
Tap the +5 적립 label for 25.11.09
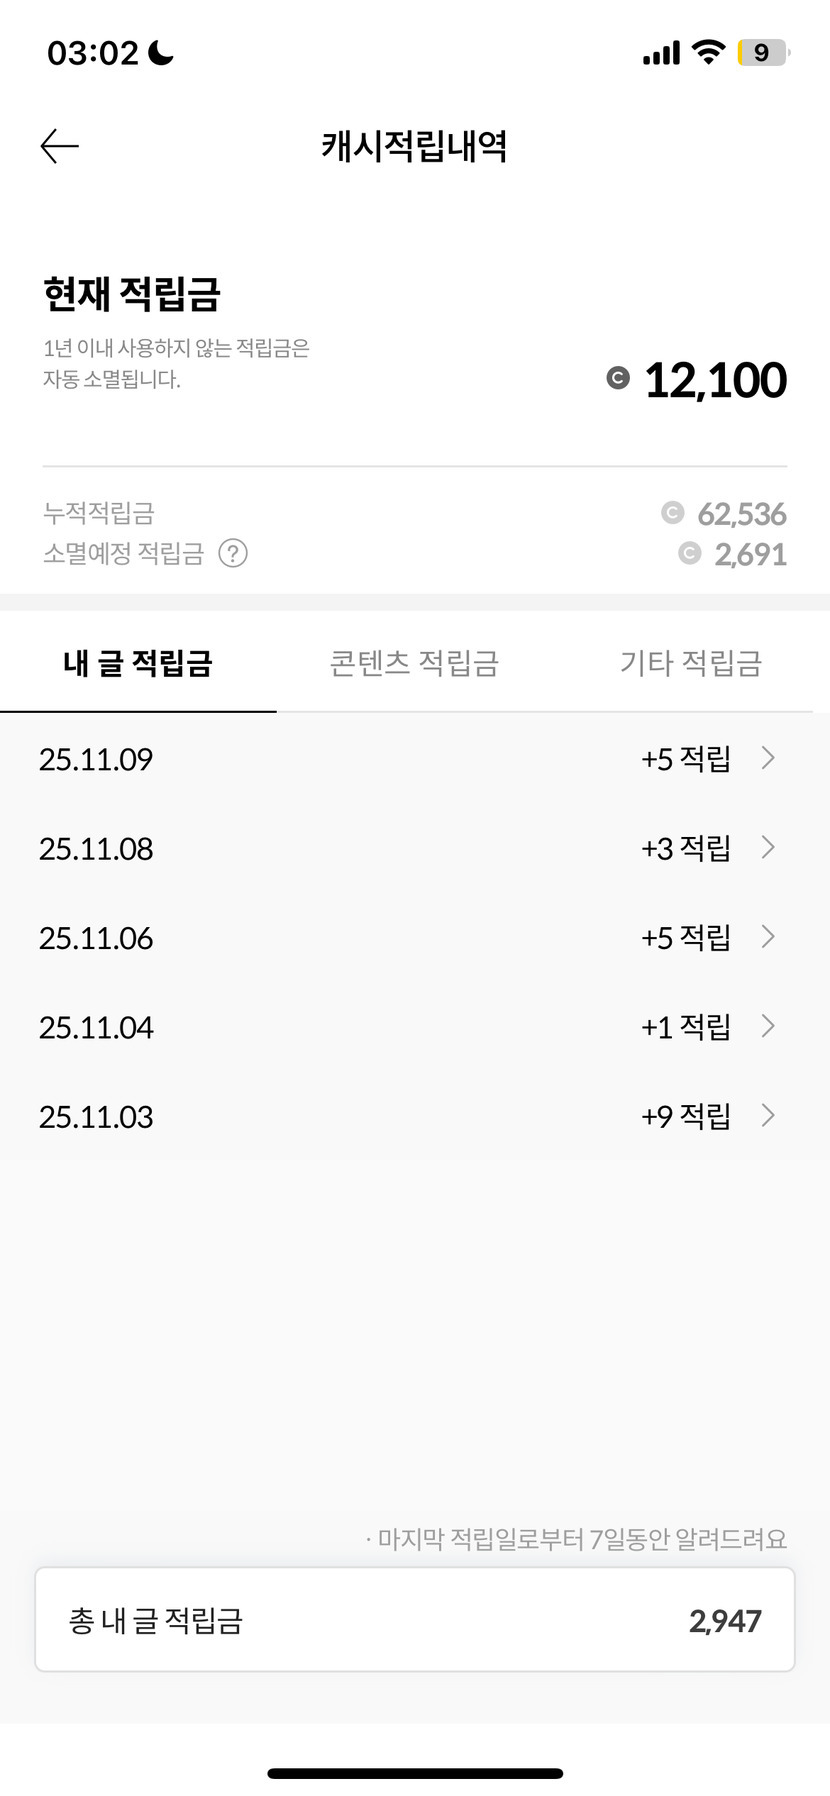(x=685, y=759)
